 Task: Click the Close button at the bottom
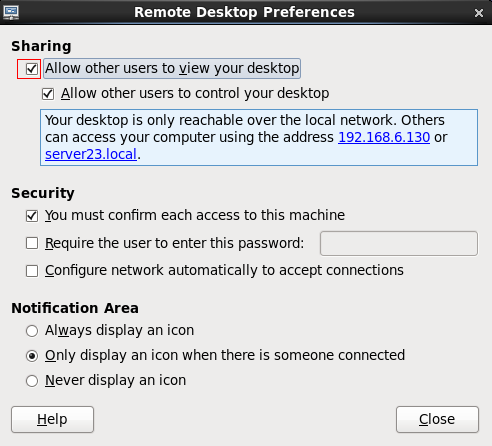tap(437, 419)
